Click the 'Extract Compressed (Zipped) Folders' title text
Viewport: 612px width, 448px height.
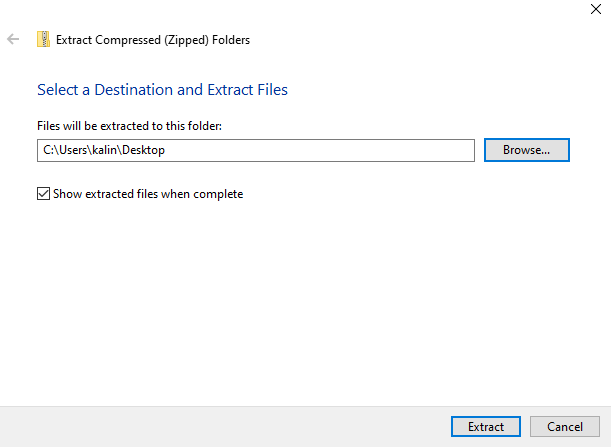[153, 40]
